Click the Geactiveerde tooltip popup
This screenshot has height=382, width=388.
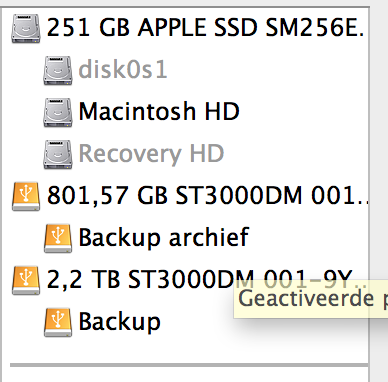[311, 299]
